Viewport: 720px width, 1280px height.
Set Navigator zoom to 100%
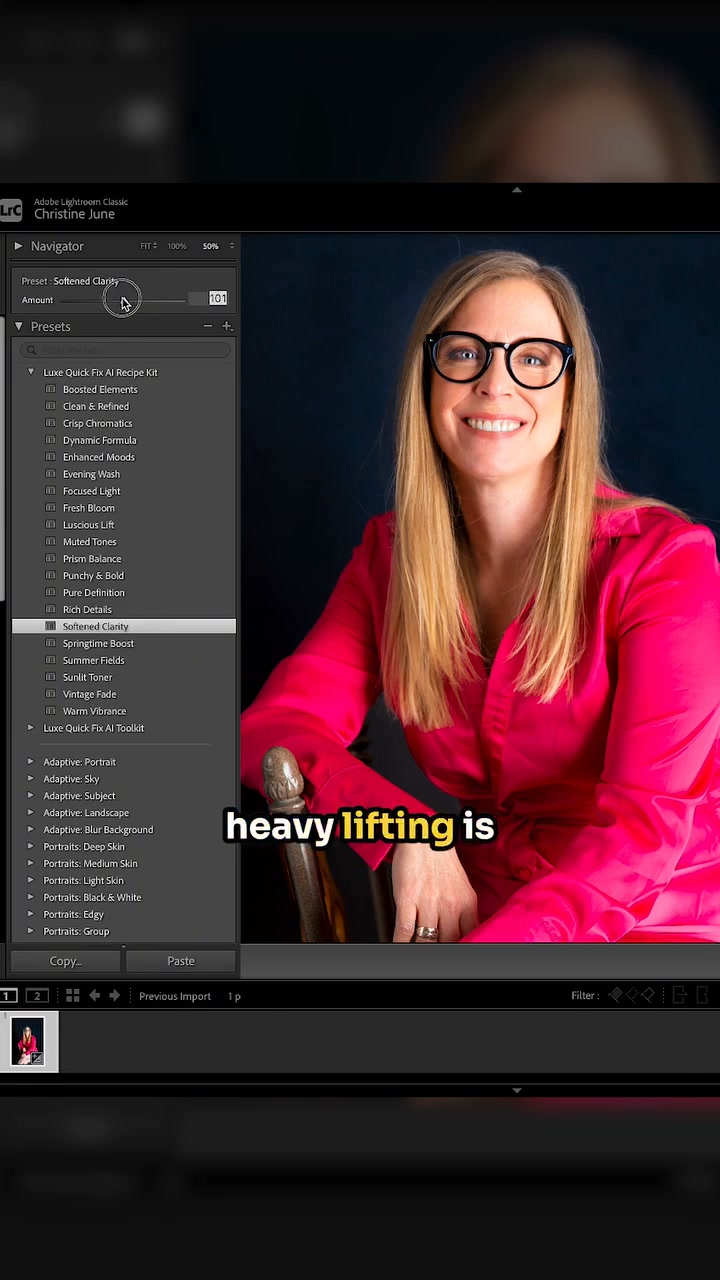point(177,246)
